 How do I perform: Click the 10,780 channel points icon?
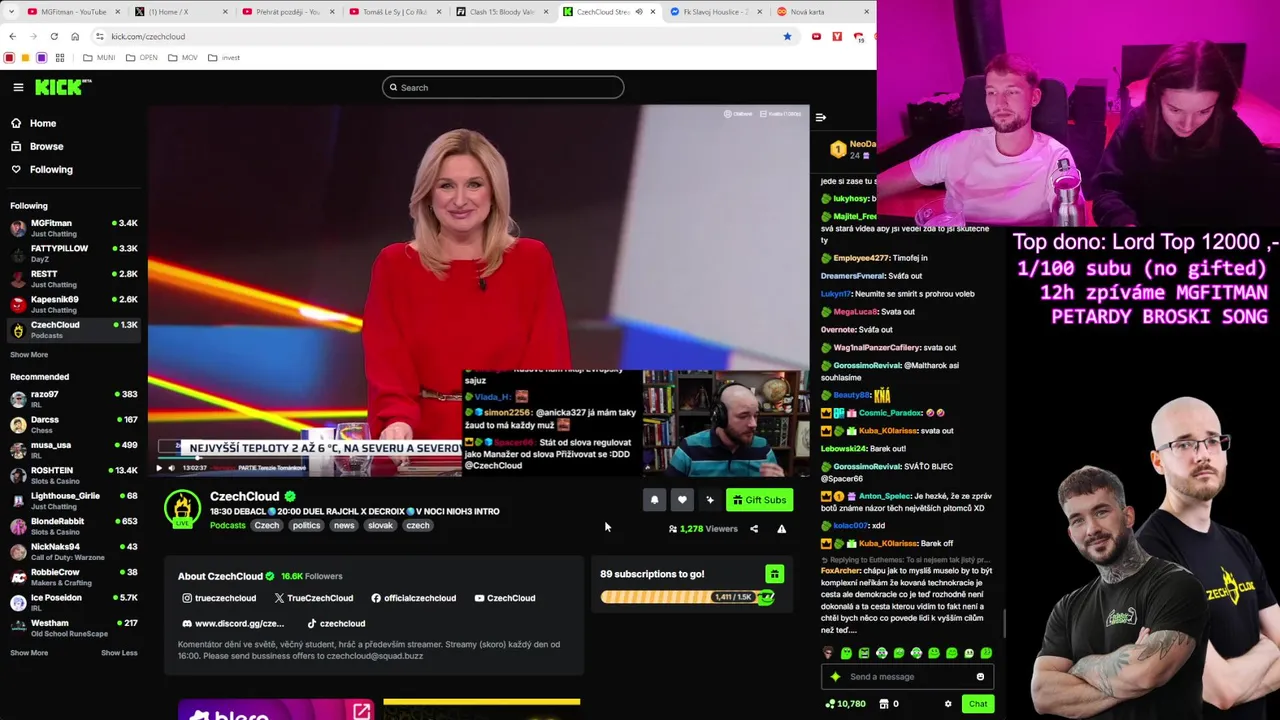(830, 704)
